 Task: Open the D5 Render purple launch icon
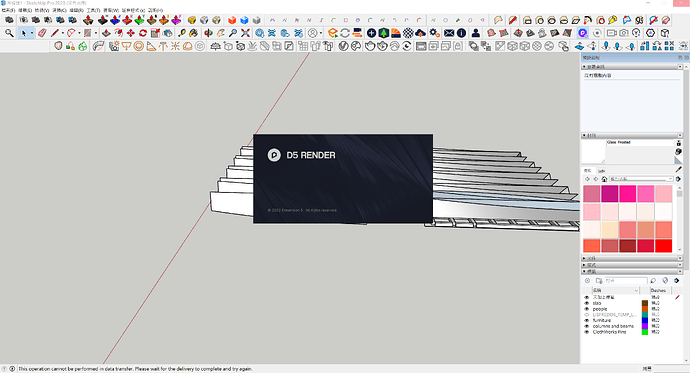[x=583, y=33]
